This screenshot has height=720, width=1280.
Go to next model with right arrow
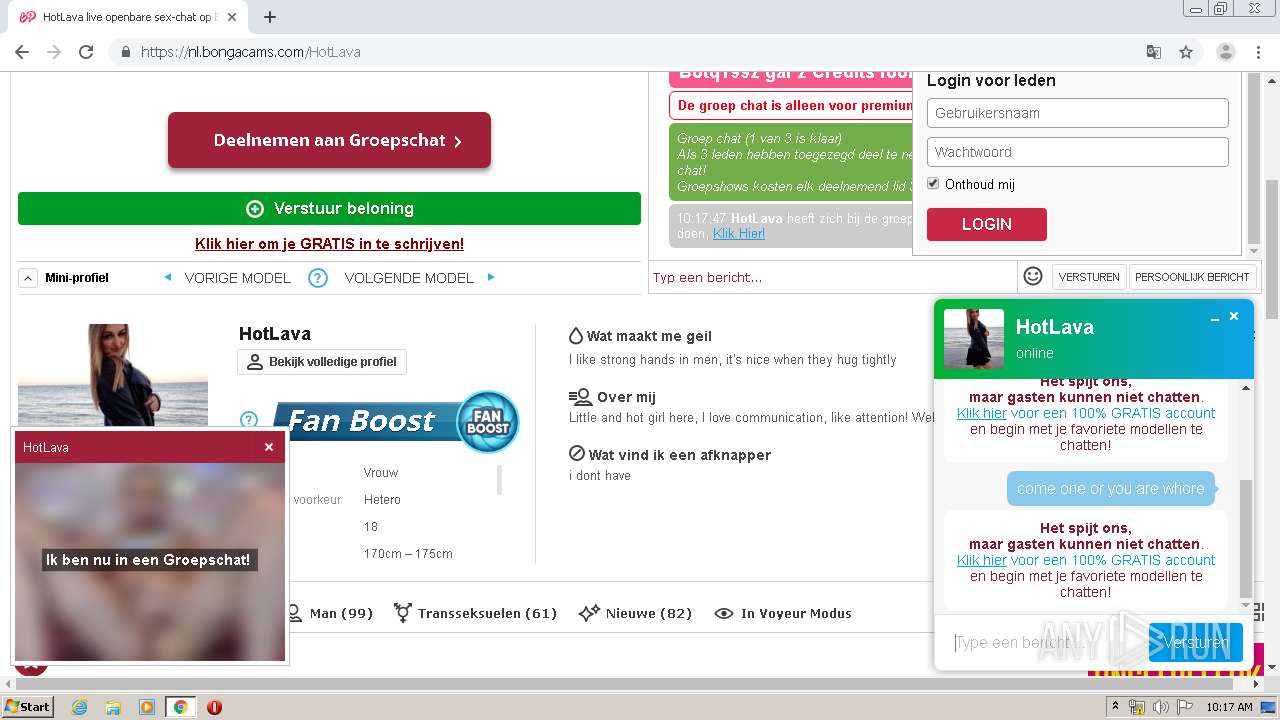pyautogui.click(x=491, y=277)
